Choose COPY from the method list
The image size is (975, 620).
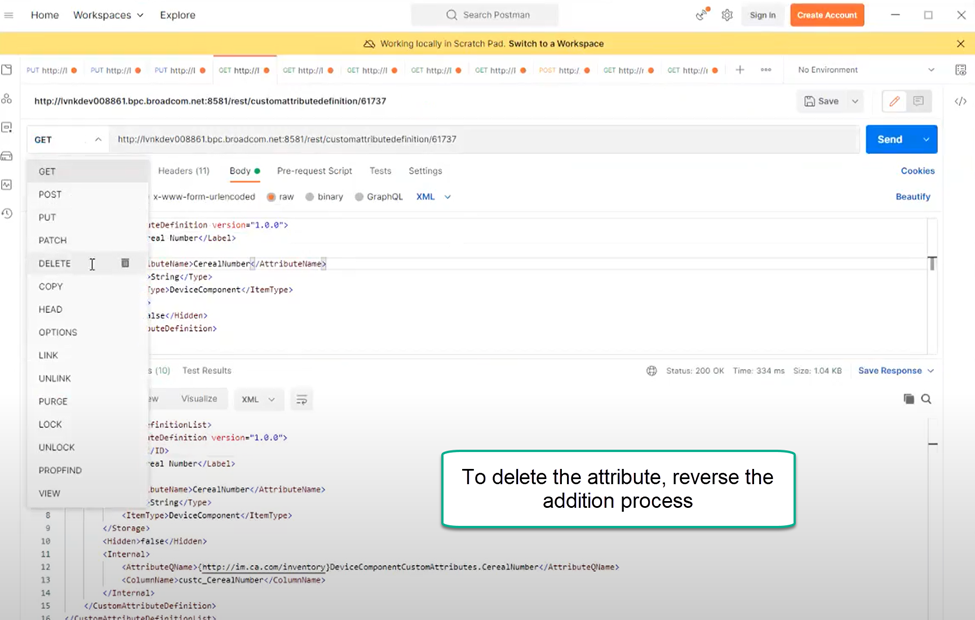(87, 287)
